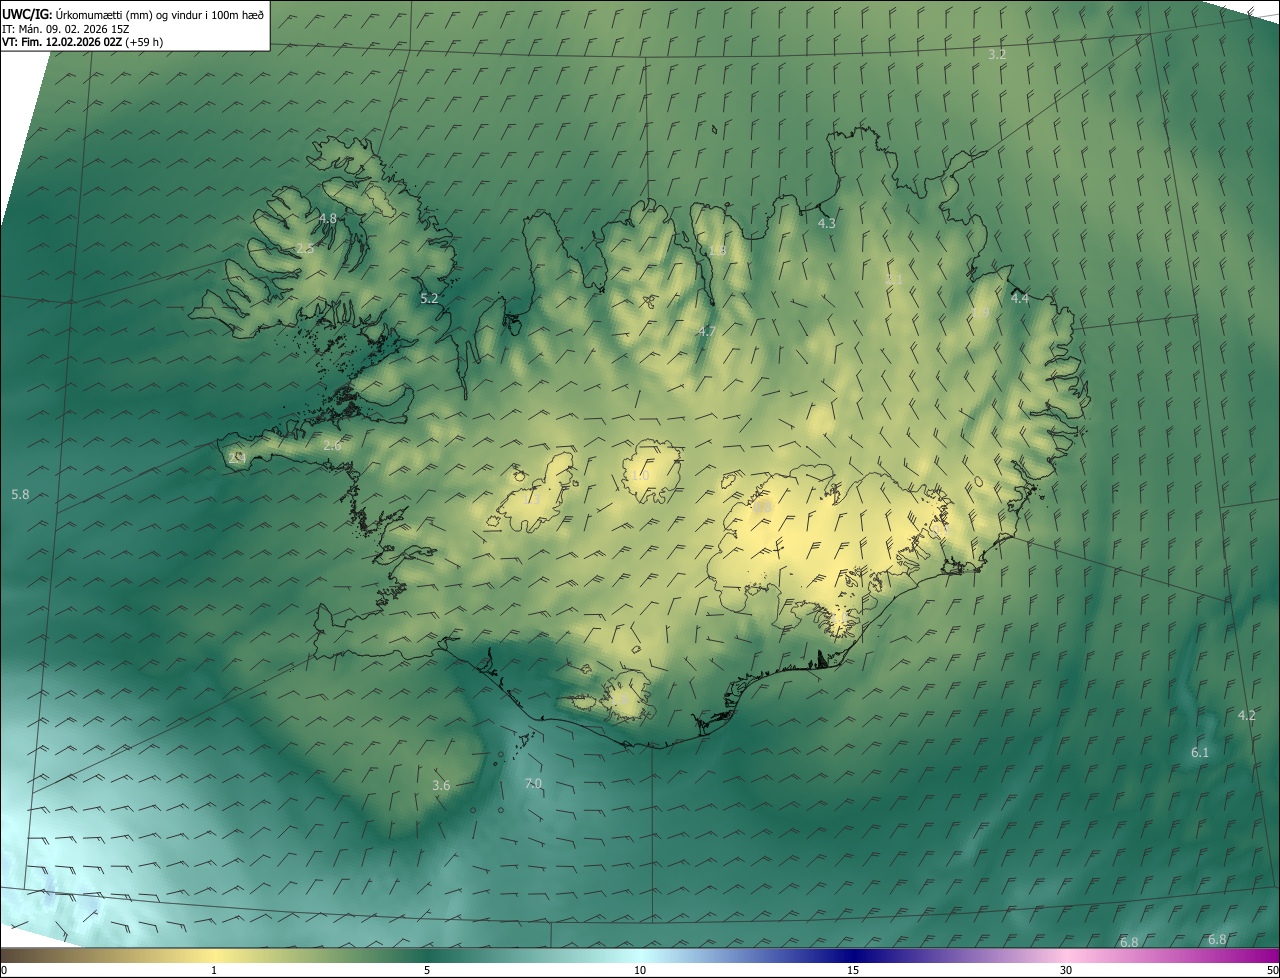Click the 5.8 value over the western sea

pos(20,494)
